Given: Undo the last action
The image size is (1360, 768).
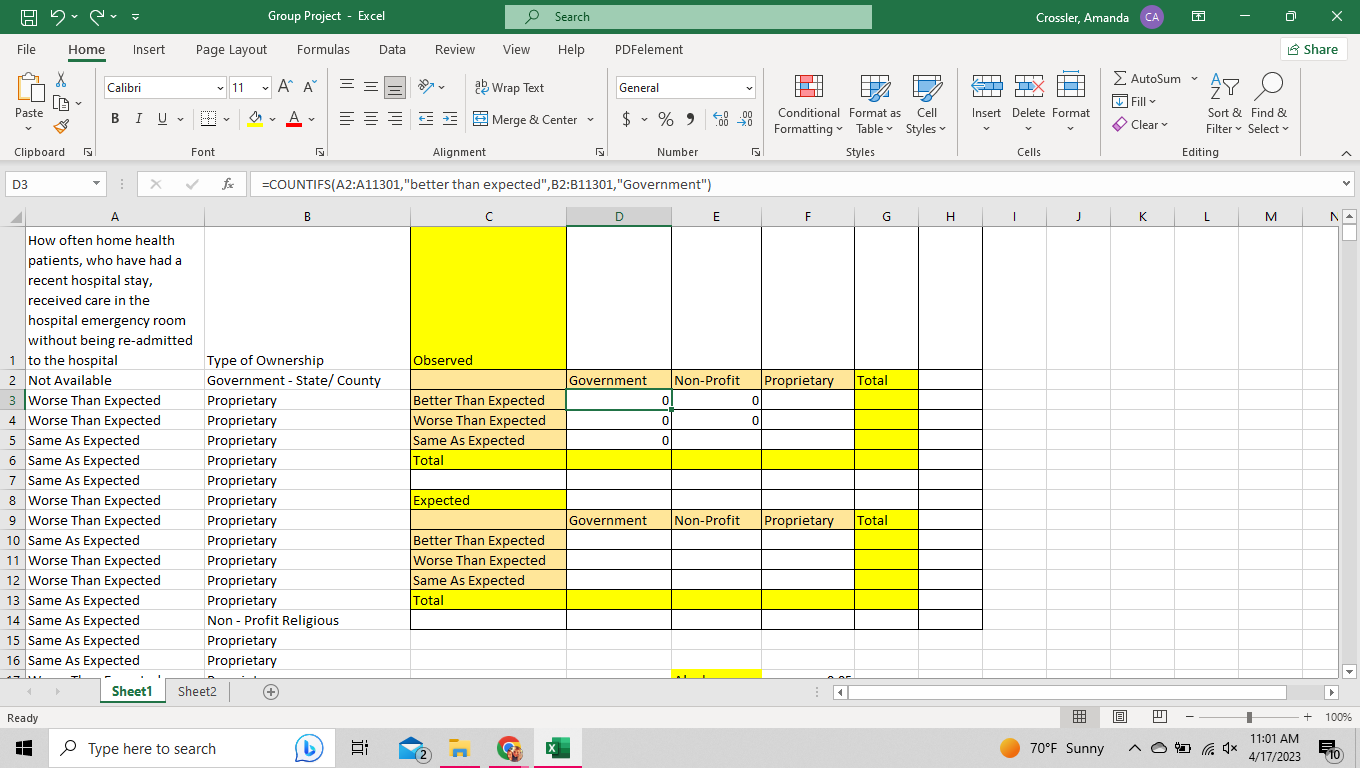Looking at the screenshot, I should tap(57, 17).
